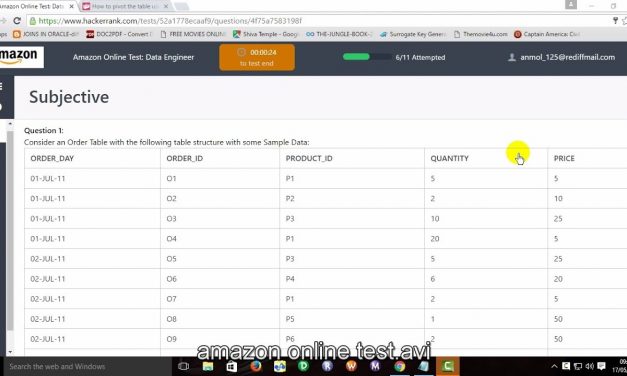Open the 'Themovie4u.com' bookmark
627x376 pixels.
481,34
